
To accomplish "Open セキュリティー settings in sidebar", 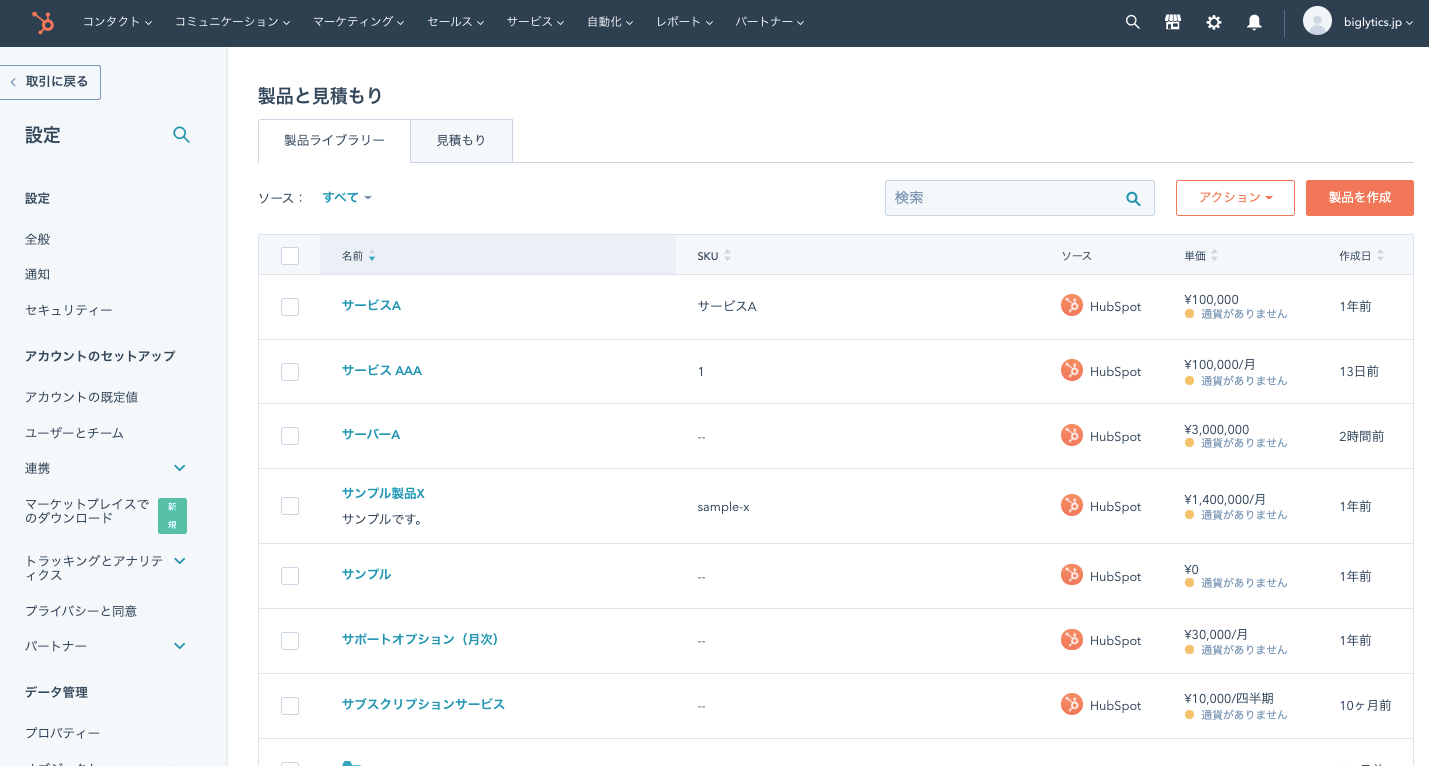I will (x=69, y=310).
